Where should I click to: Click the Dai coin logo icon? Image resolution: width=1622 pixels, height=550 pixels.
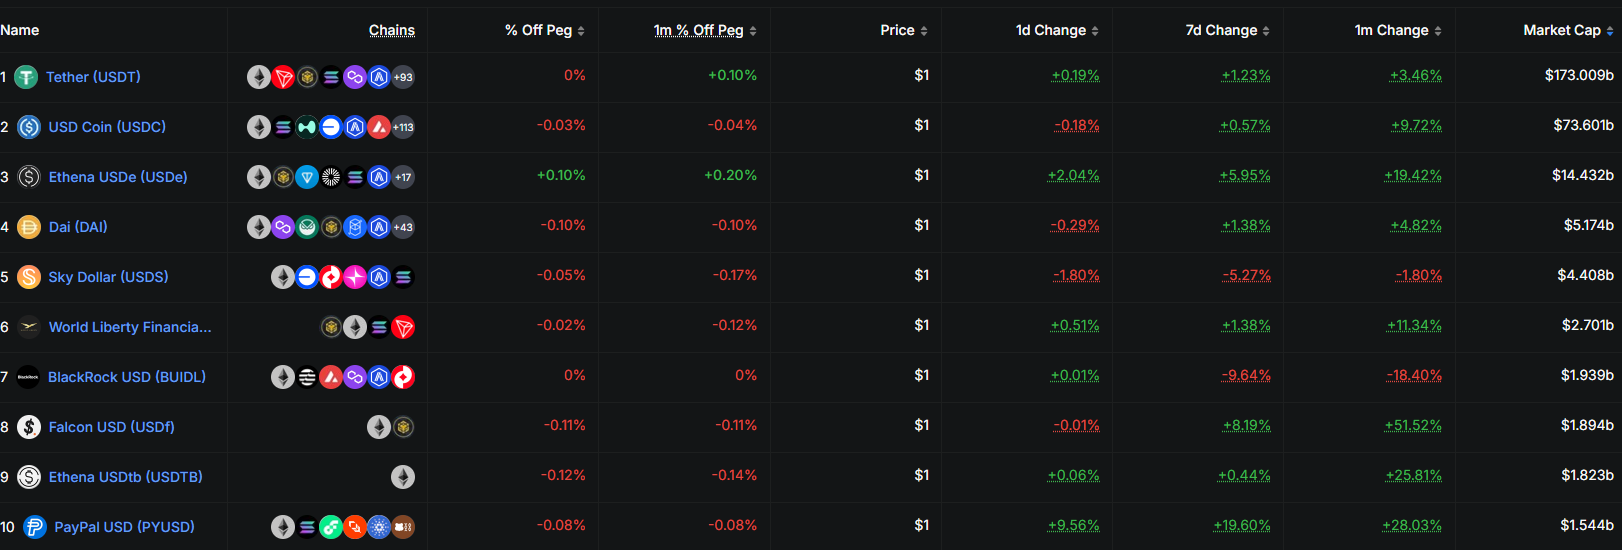(x=29, y=227)
